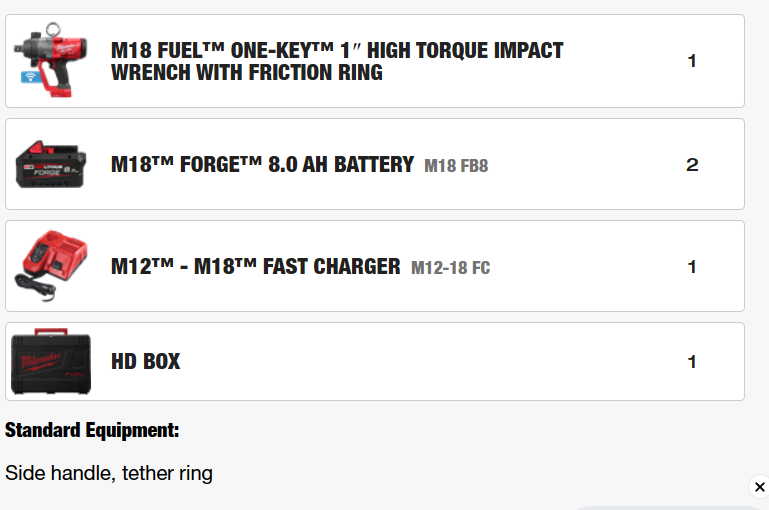769x510 pixels.
Task: Open the M18 FORGE 8.0 AH Battery title
Action: [x=262, y=164]
